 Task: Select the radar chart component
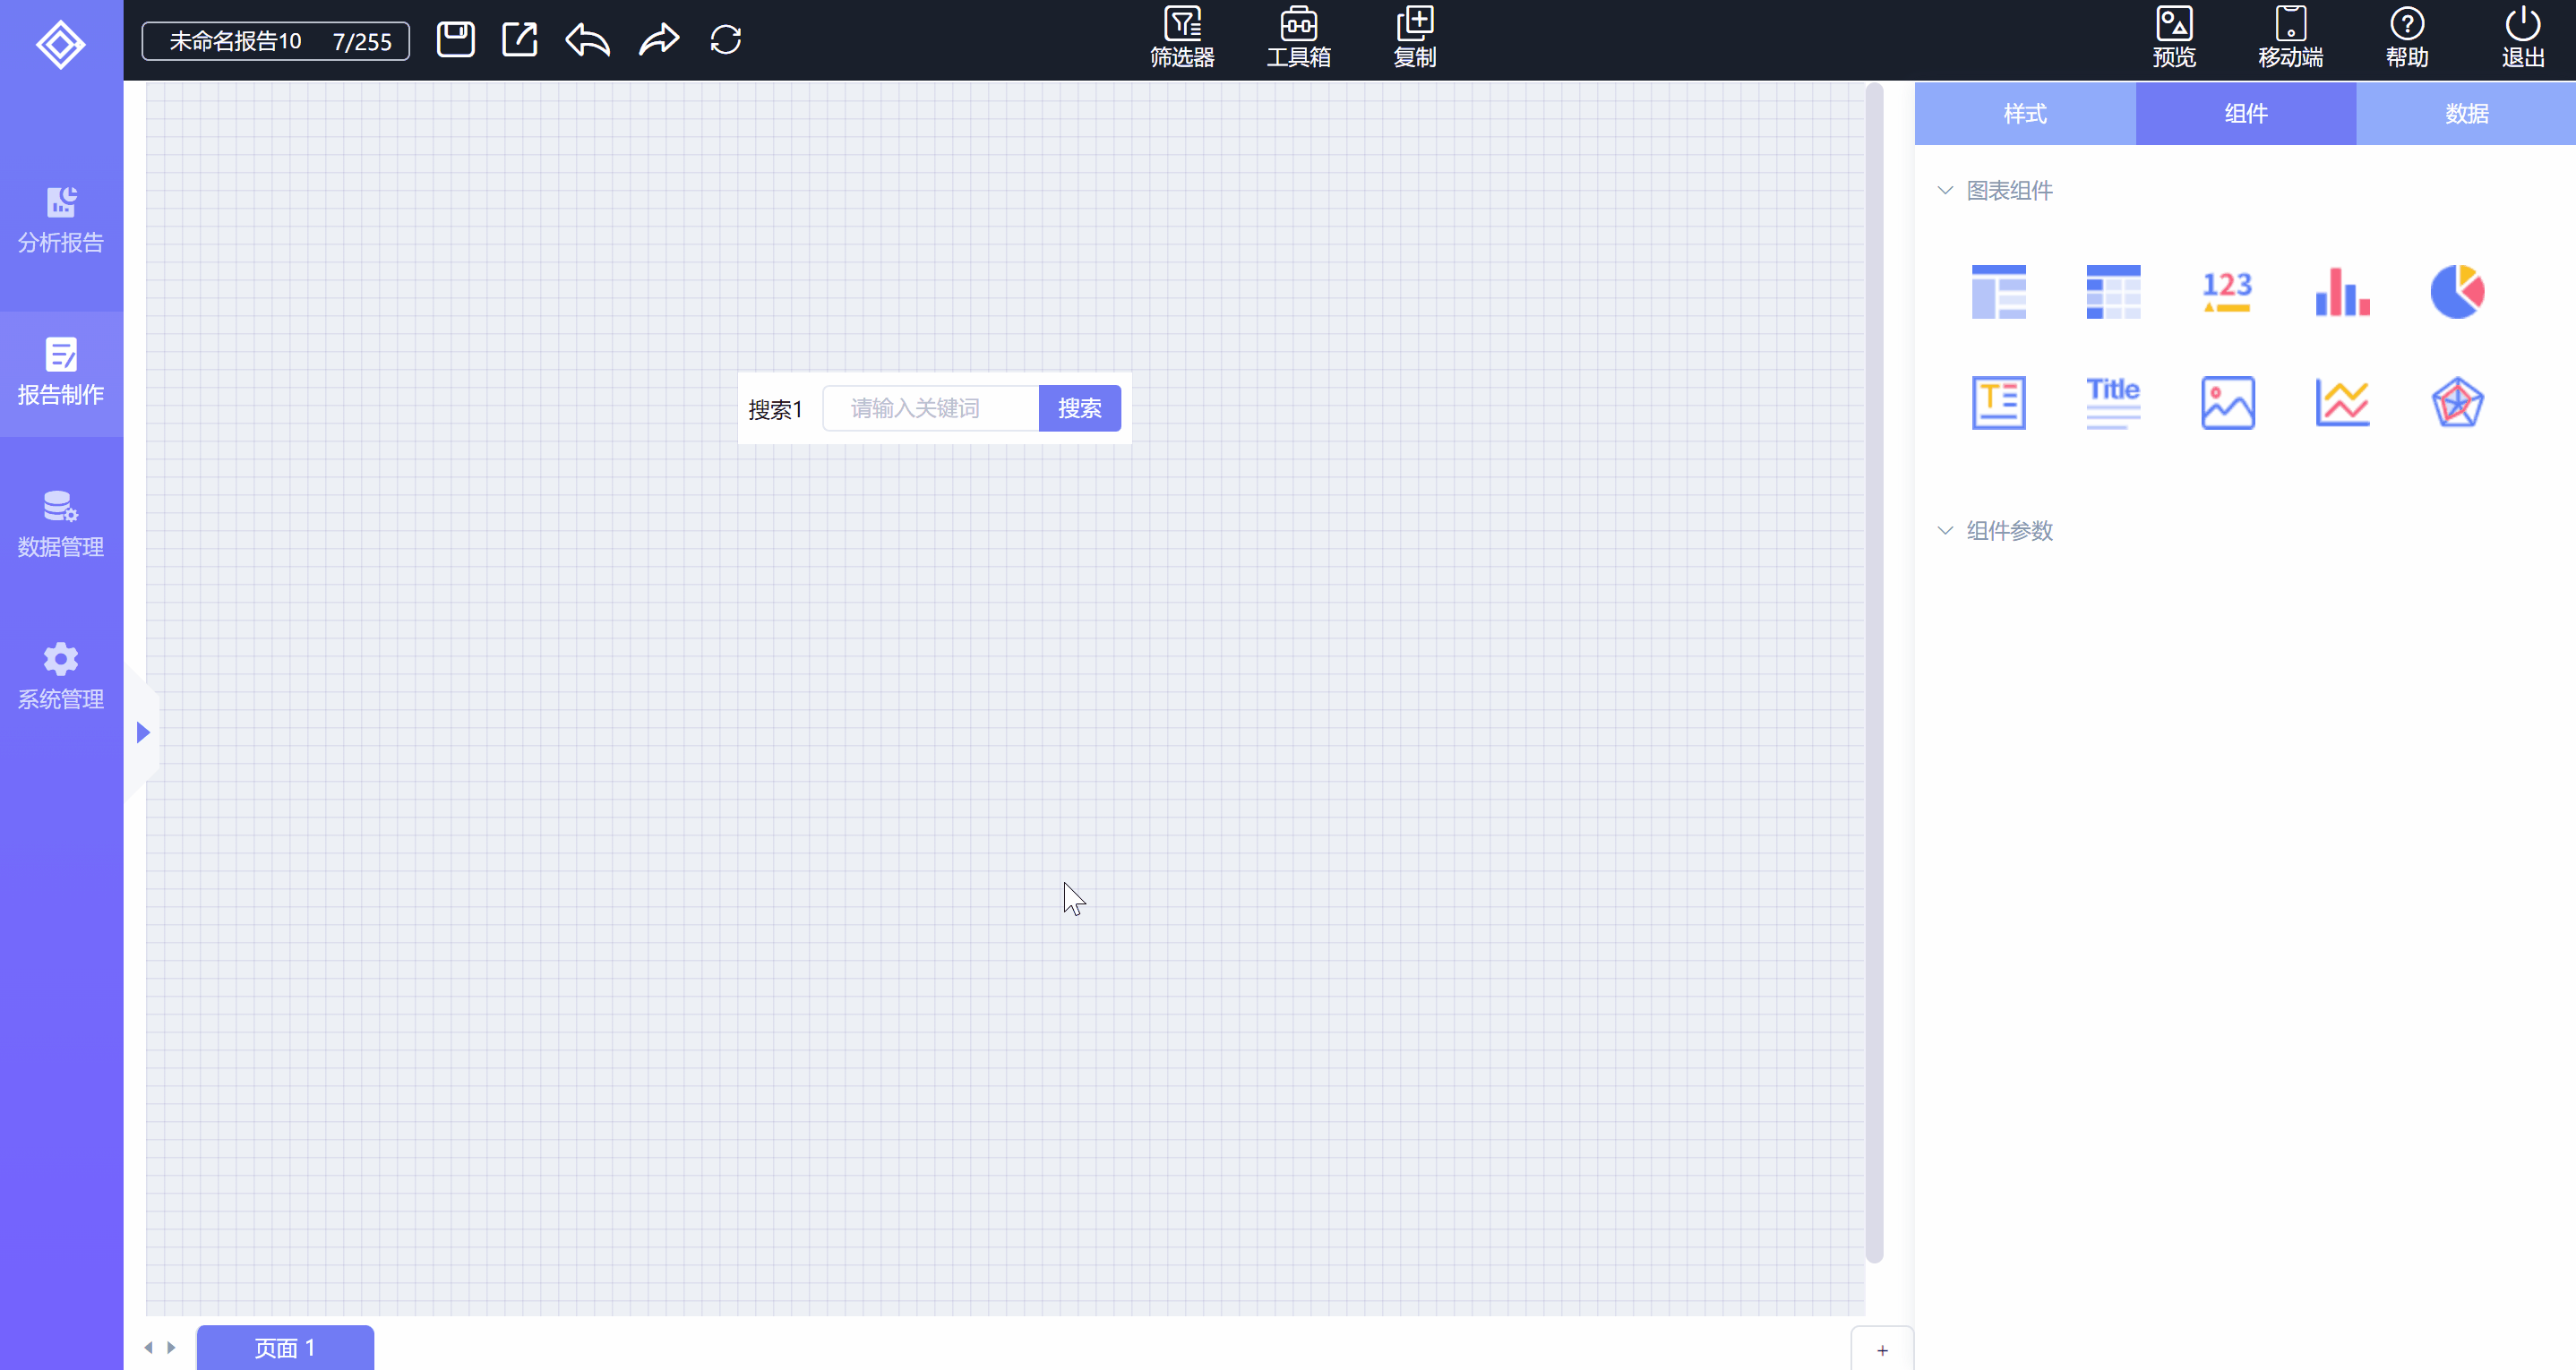tap(2458, 403)
